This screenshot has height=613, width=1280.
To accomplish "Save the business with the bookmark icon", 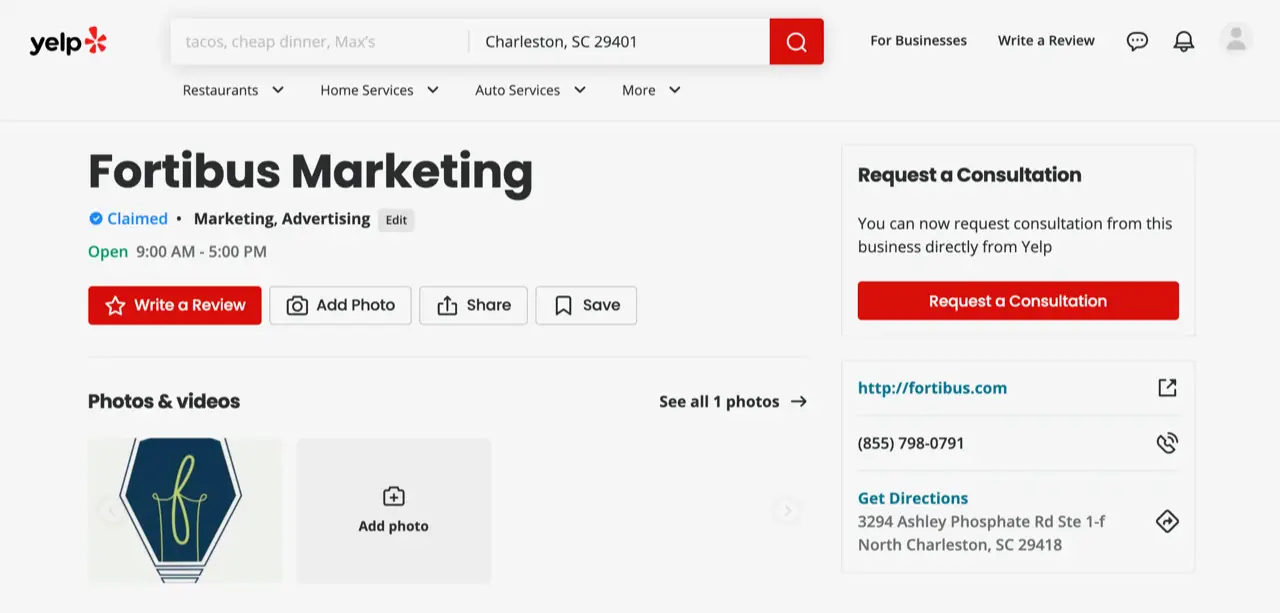I will tap(562, 305).
